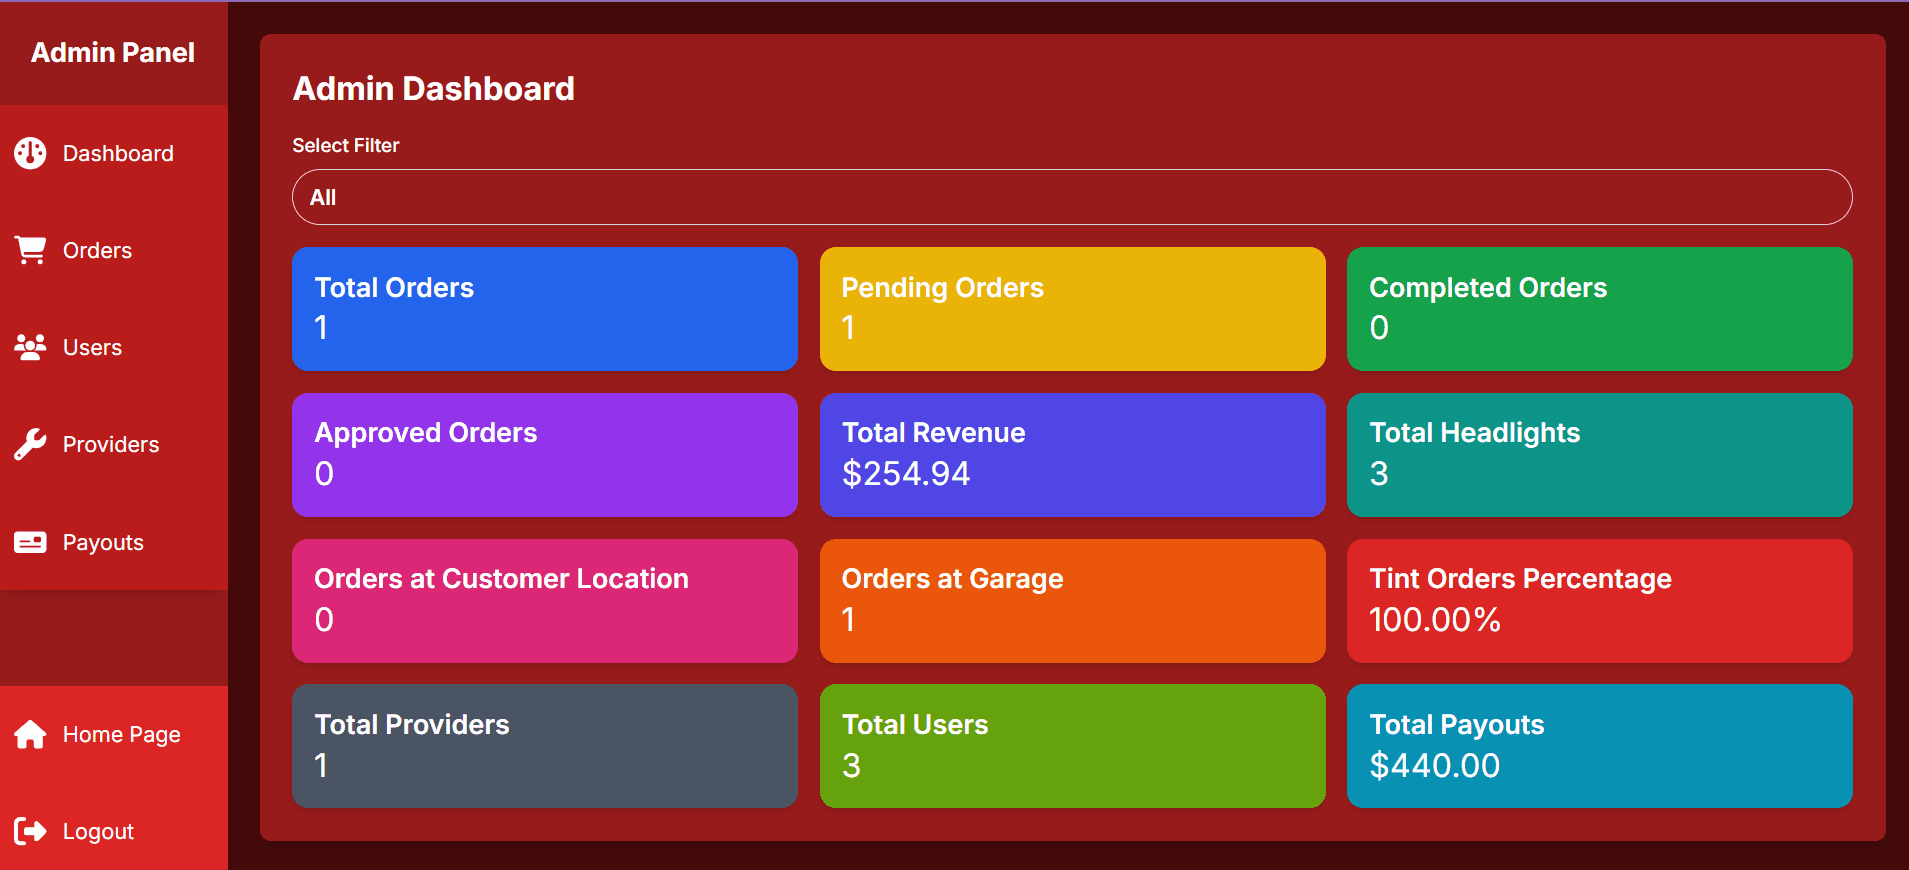The width and height of the screenshot is (1909, 870).
Task: Click the Payouts card icon
Action: click(30, 542)
